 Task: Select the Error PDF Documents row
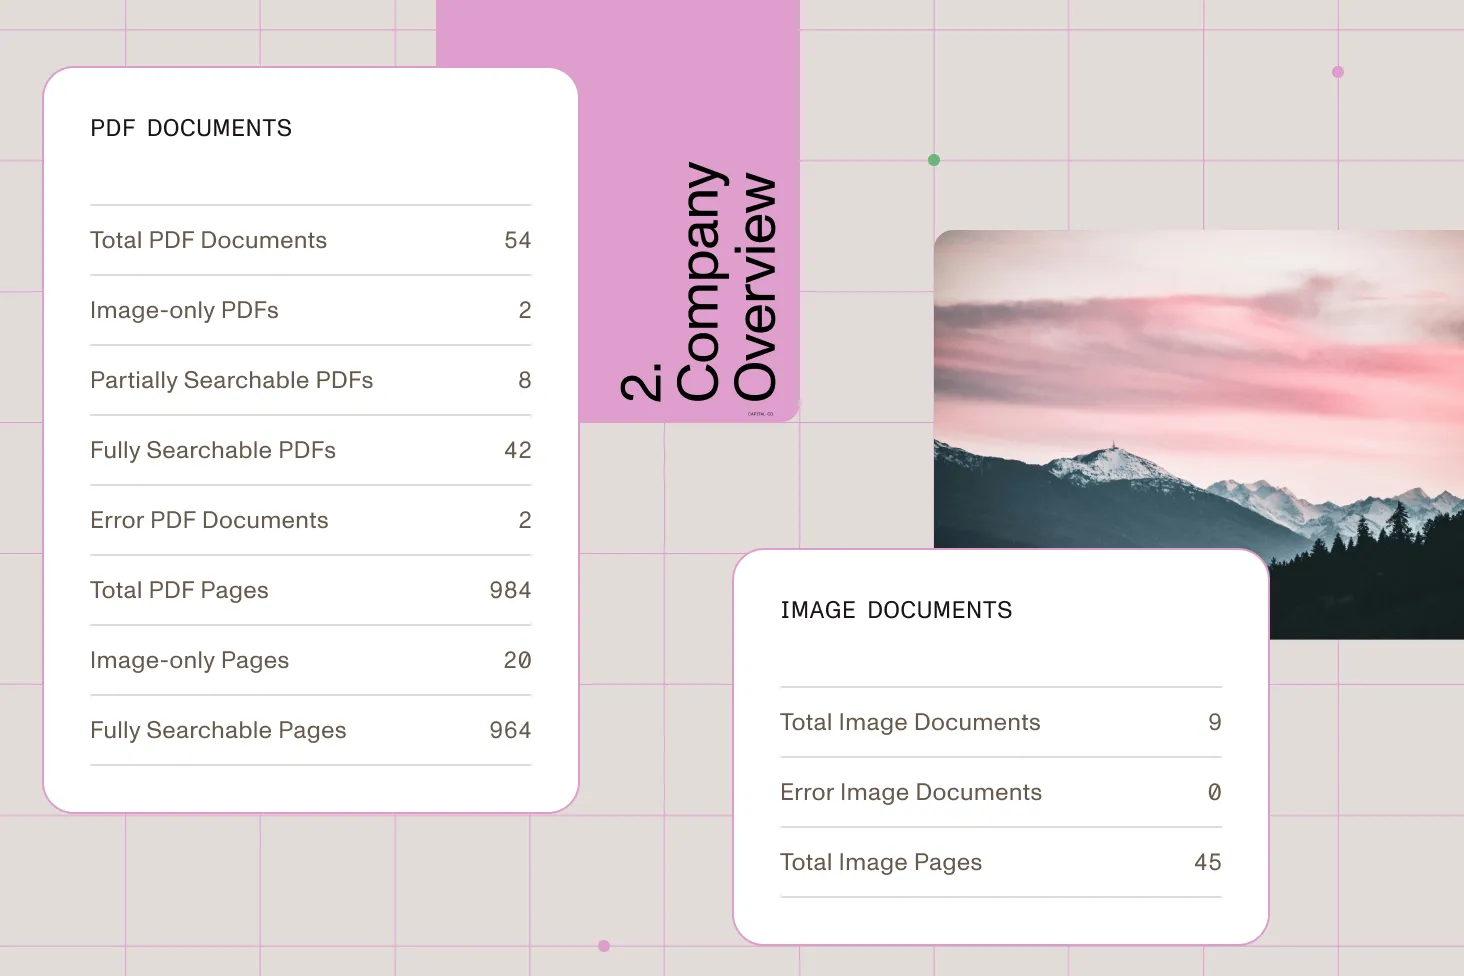tap(310, 520)
